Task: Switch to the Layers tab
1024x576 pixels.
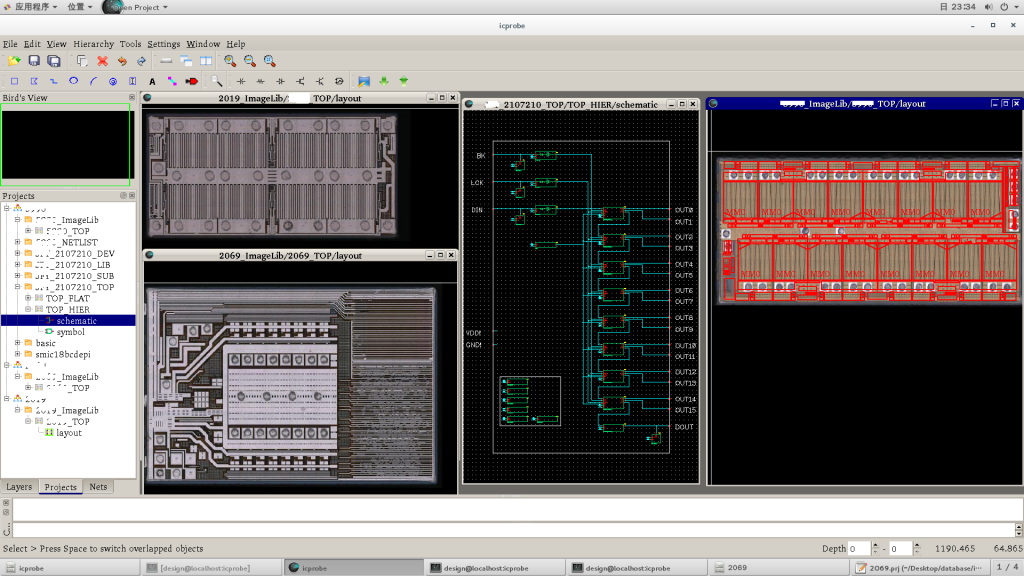Action: (x=19, y=487)
